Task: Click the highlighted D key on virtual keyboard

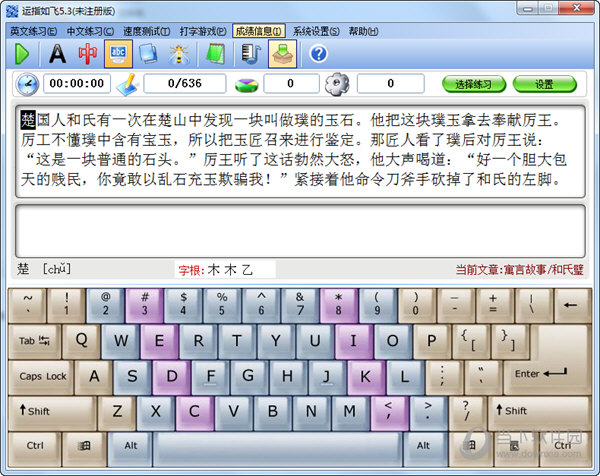Action: click(172, 377)
